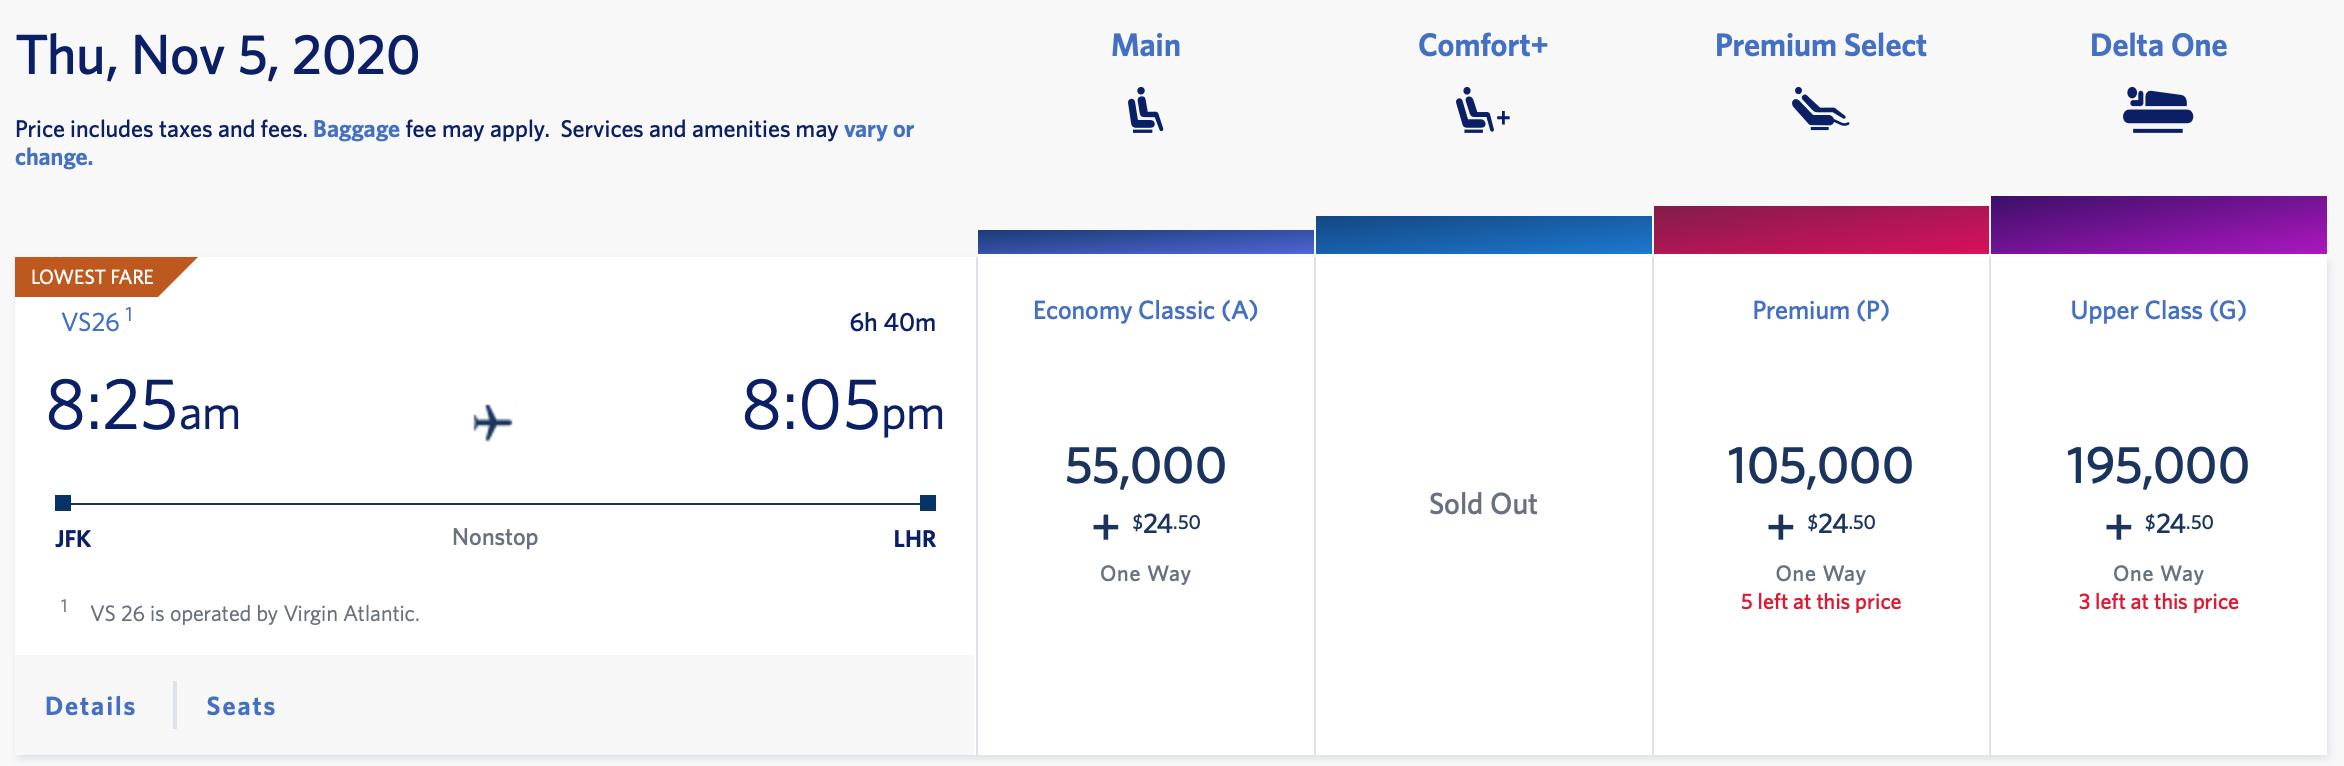
Task: Click the Delta One lie-flat bed icon
Action: click(2157, 112)
